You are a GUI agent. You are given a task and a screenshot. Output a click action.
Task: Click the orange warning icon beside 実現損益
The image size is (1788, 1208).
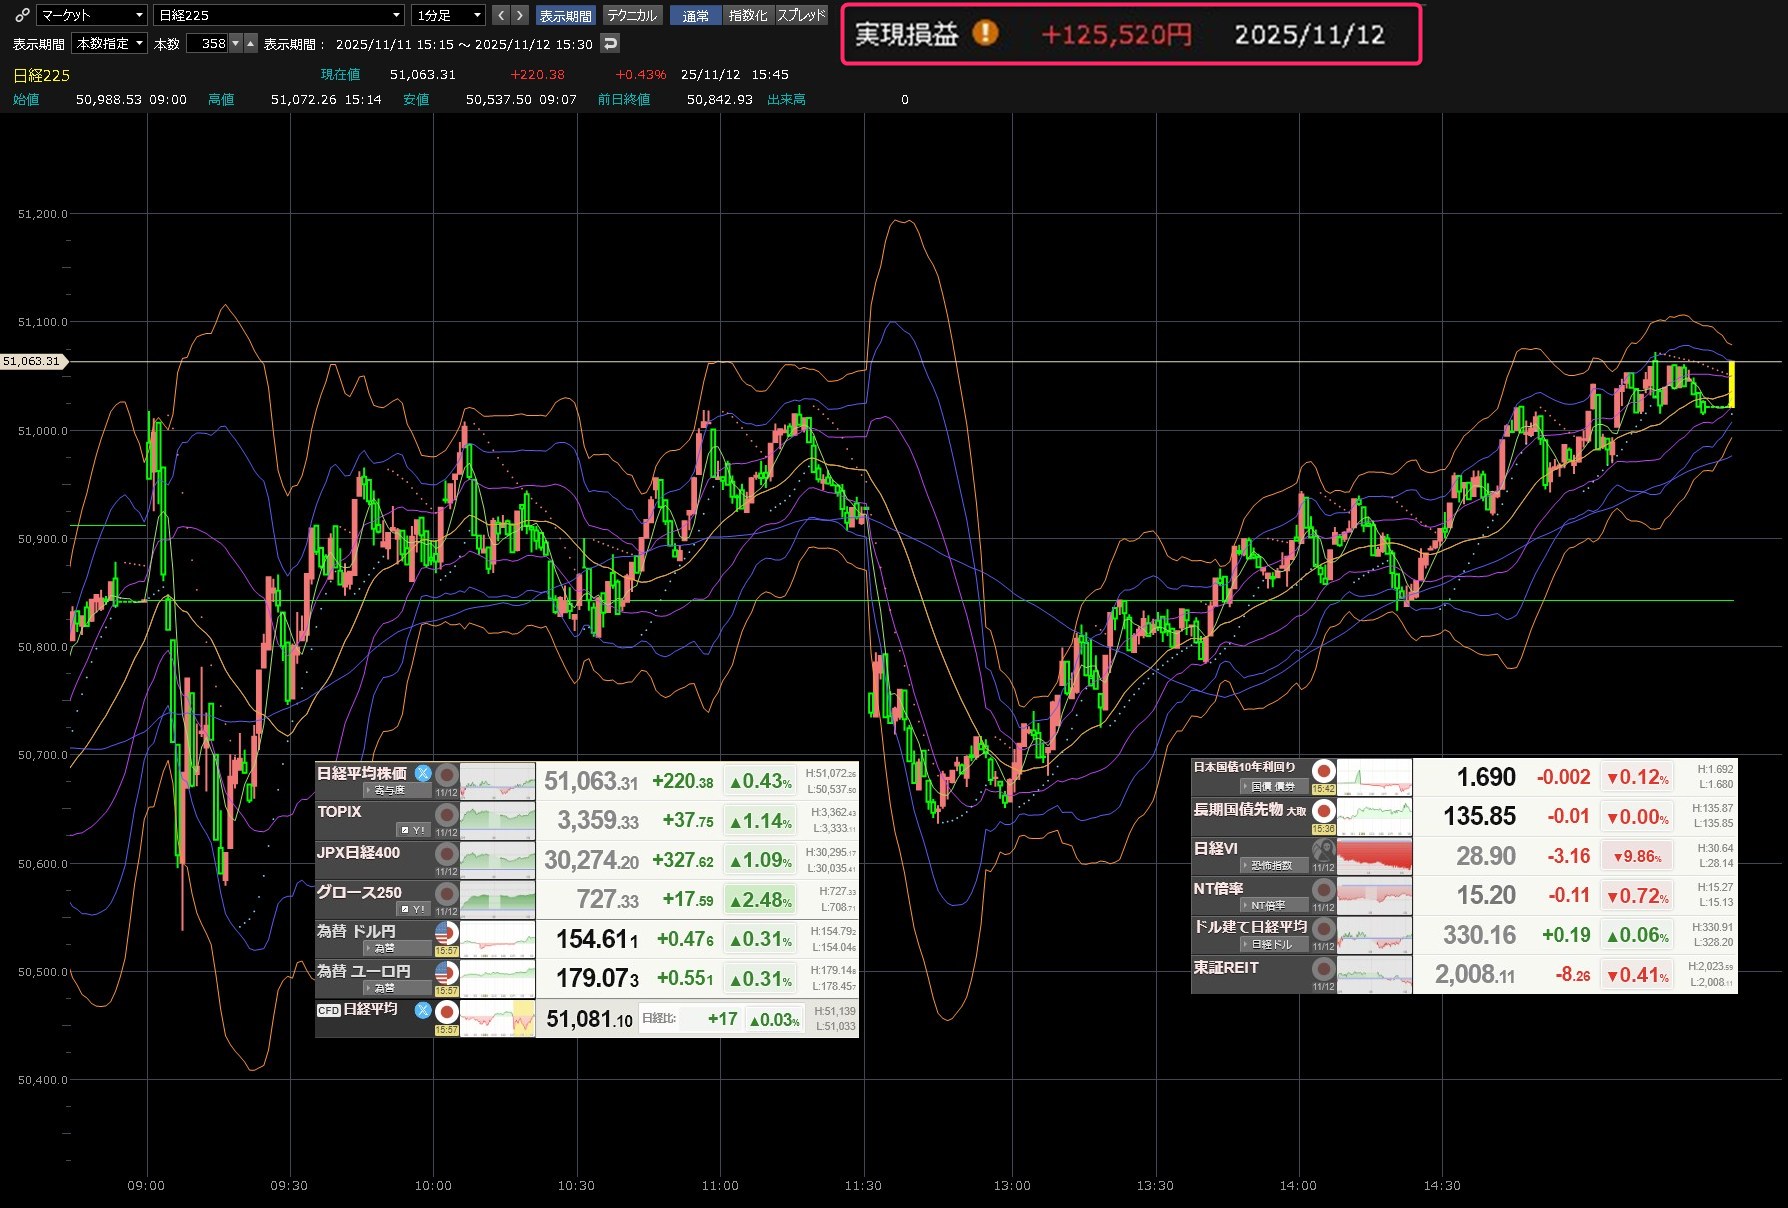(985, 34)
